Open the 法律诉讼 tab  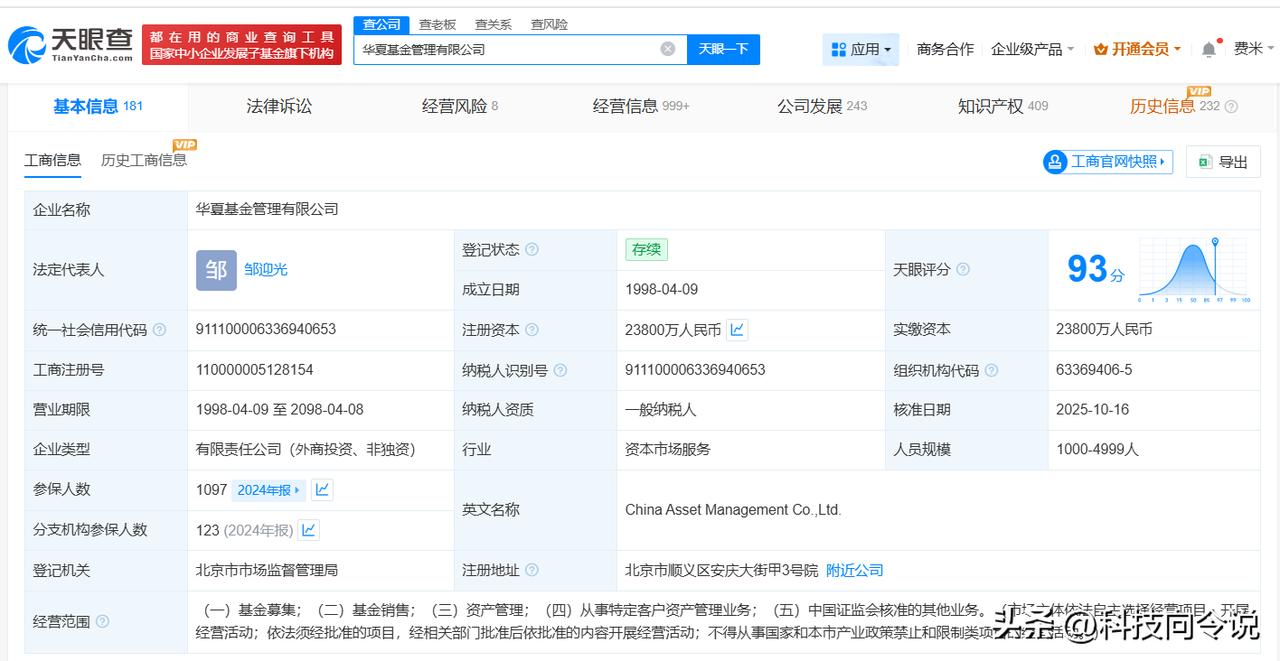[x=279, y=106]
